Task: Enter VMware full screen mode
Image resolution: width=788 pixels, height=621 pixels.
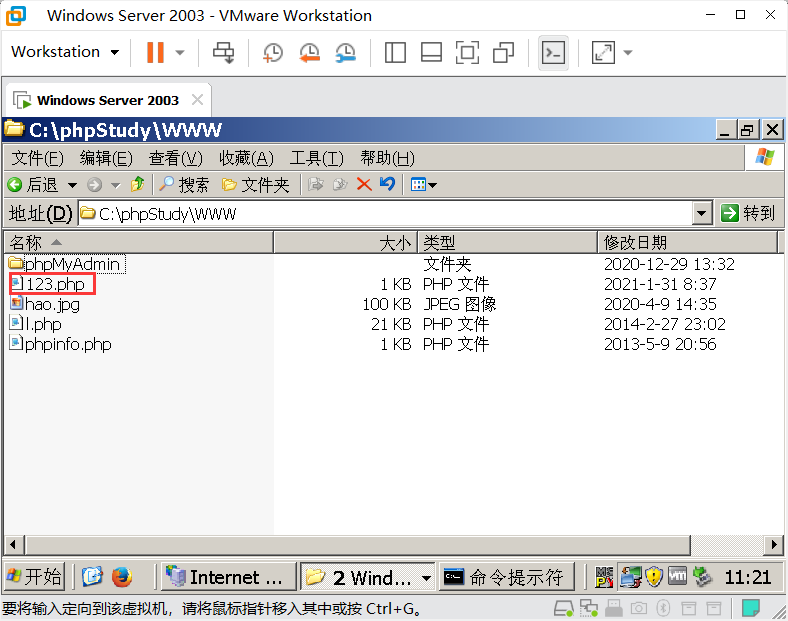Action: [x=467, y=52]
